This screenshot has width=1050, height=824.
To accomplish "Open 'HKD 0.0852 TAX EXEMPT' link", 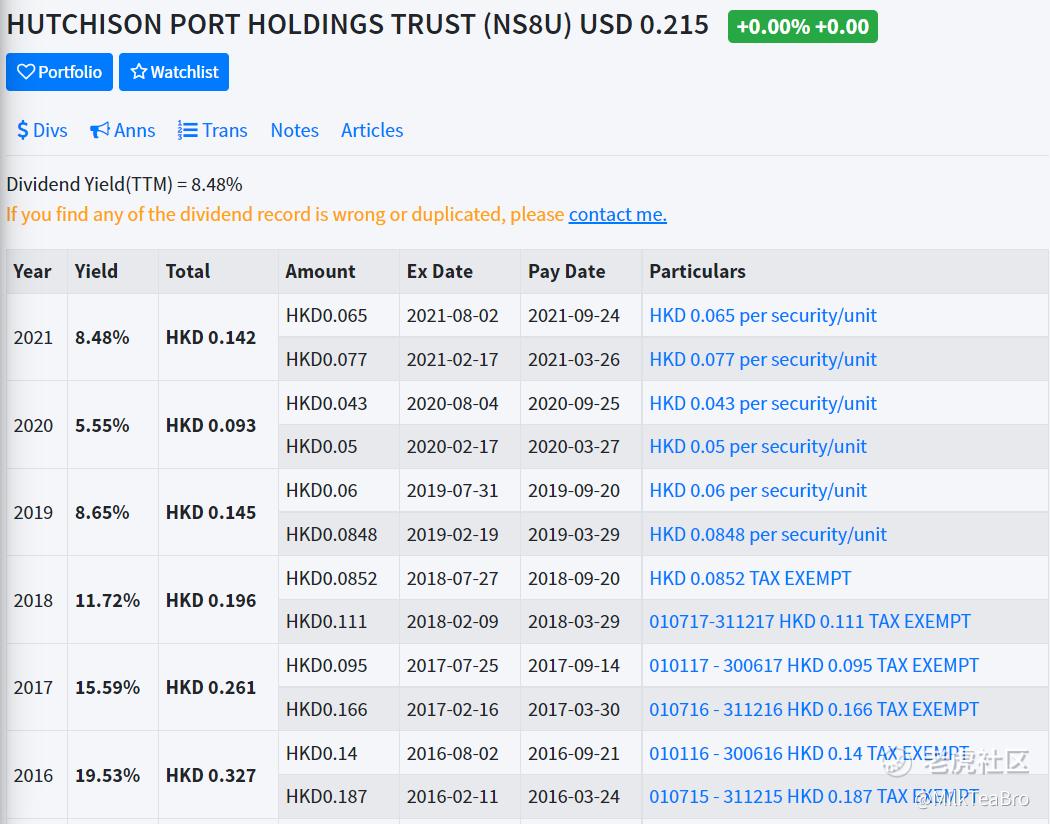I will 750,578.
